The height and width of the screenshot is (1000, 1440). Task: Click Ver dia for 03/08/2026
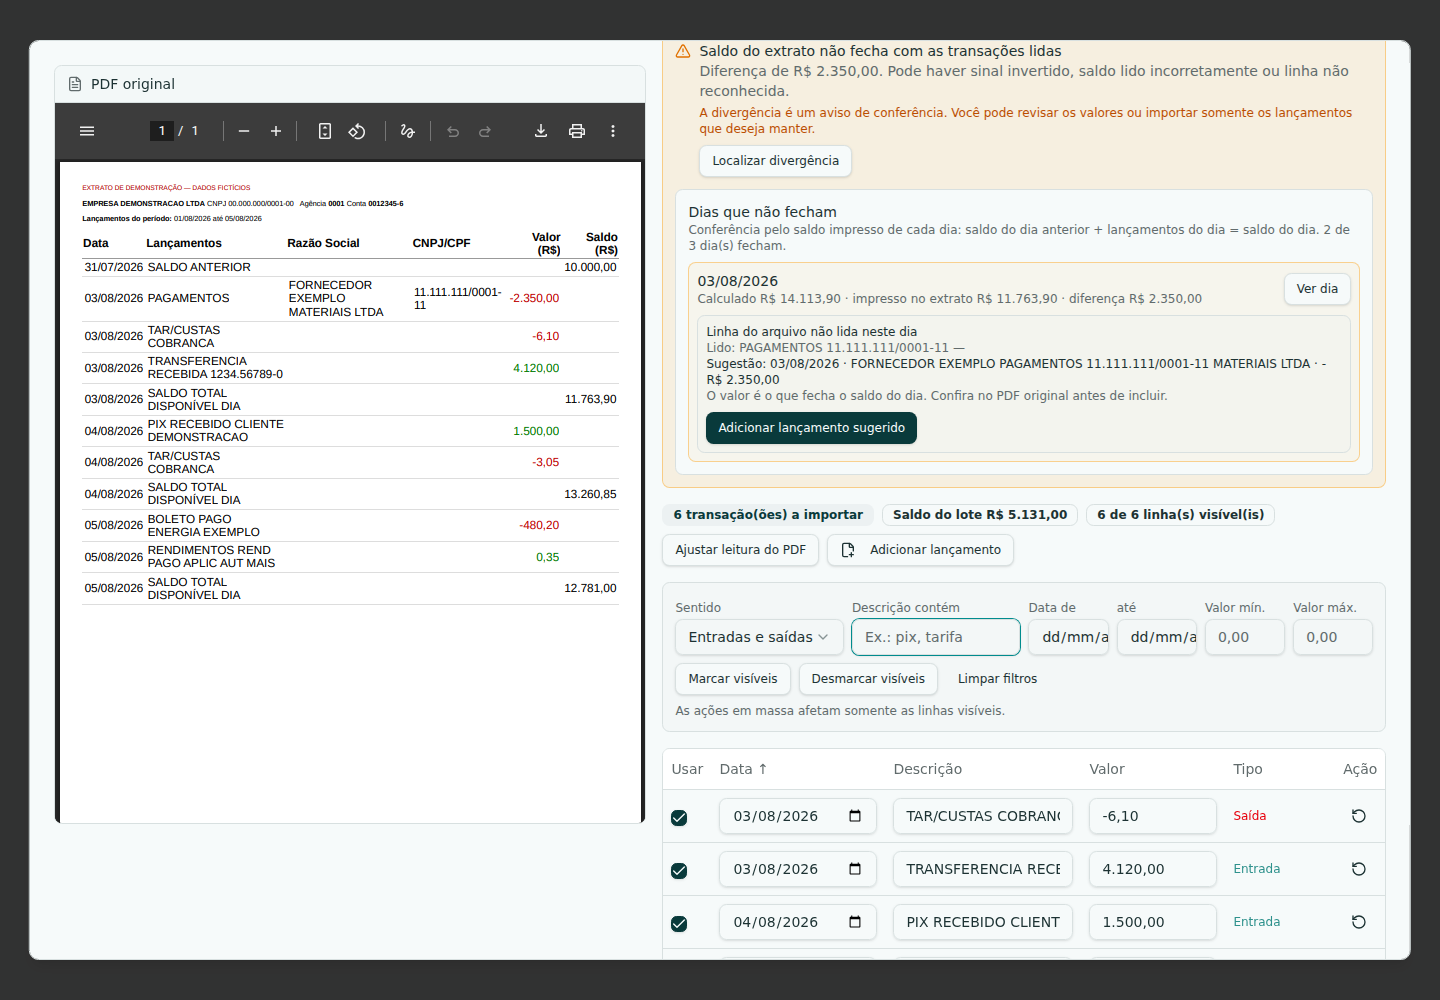pyautogui.click(x=1317, y=289)
